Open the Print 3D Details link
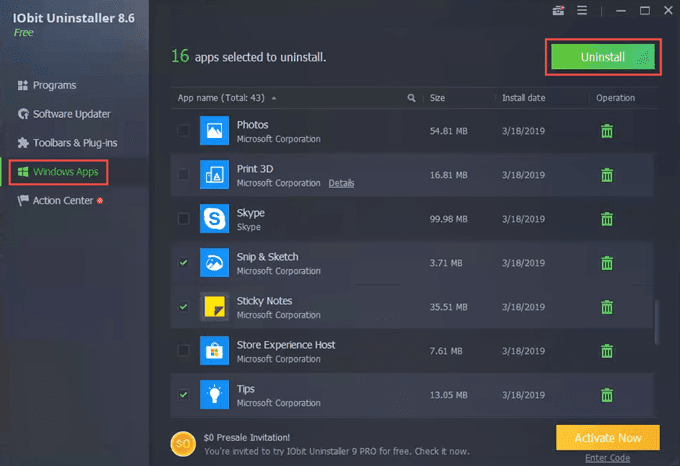 point(341,183)
